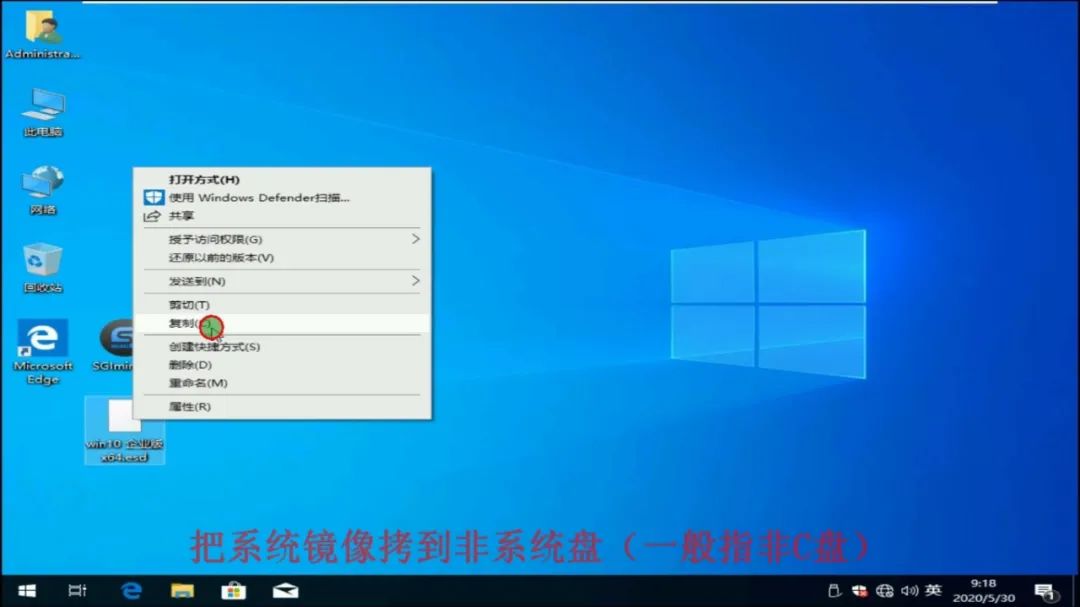The width and height of the screenshot is (1080, 607).
Task: Switch the input method language indicator
Action: pos(933,590)
